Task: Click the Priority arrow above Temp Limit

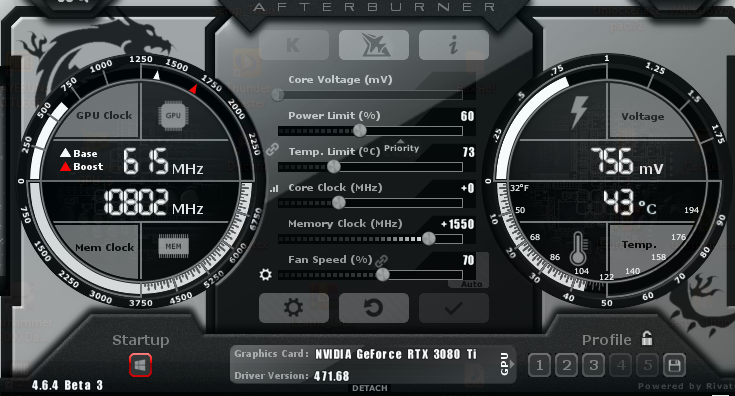Action: [401, 141]
